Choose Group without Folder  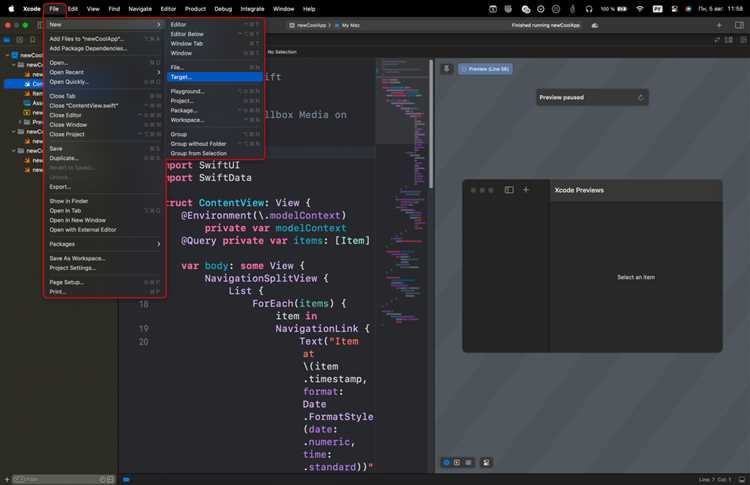pyautogui.click(x=215, y=144)
